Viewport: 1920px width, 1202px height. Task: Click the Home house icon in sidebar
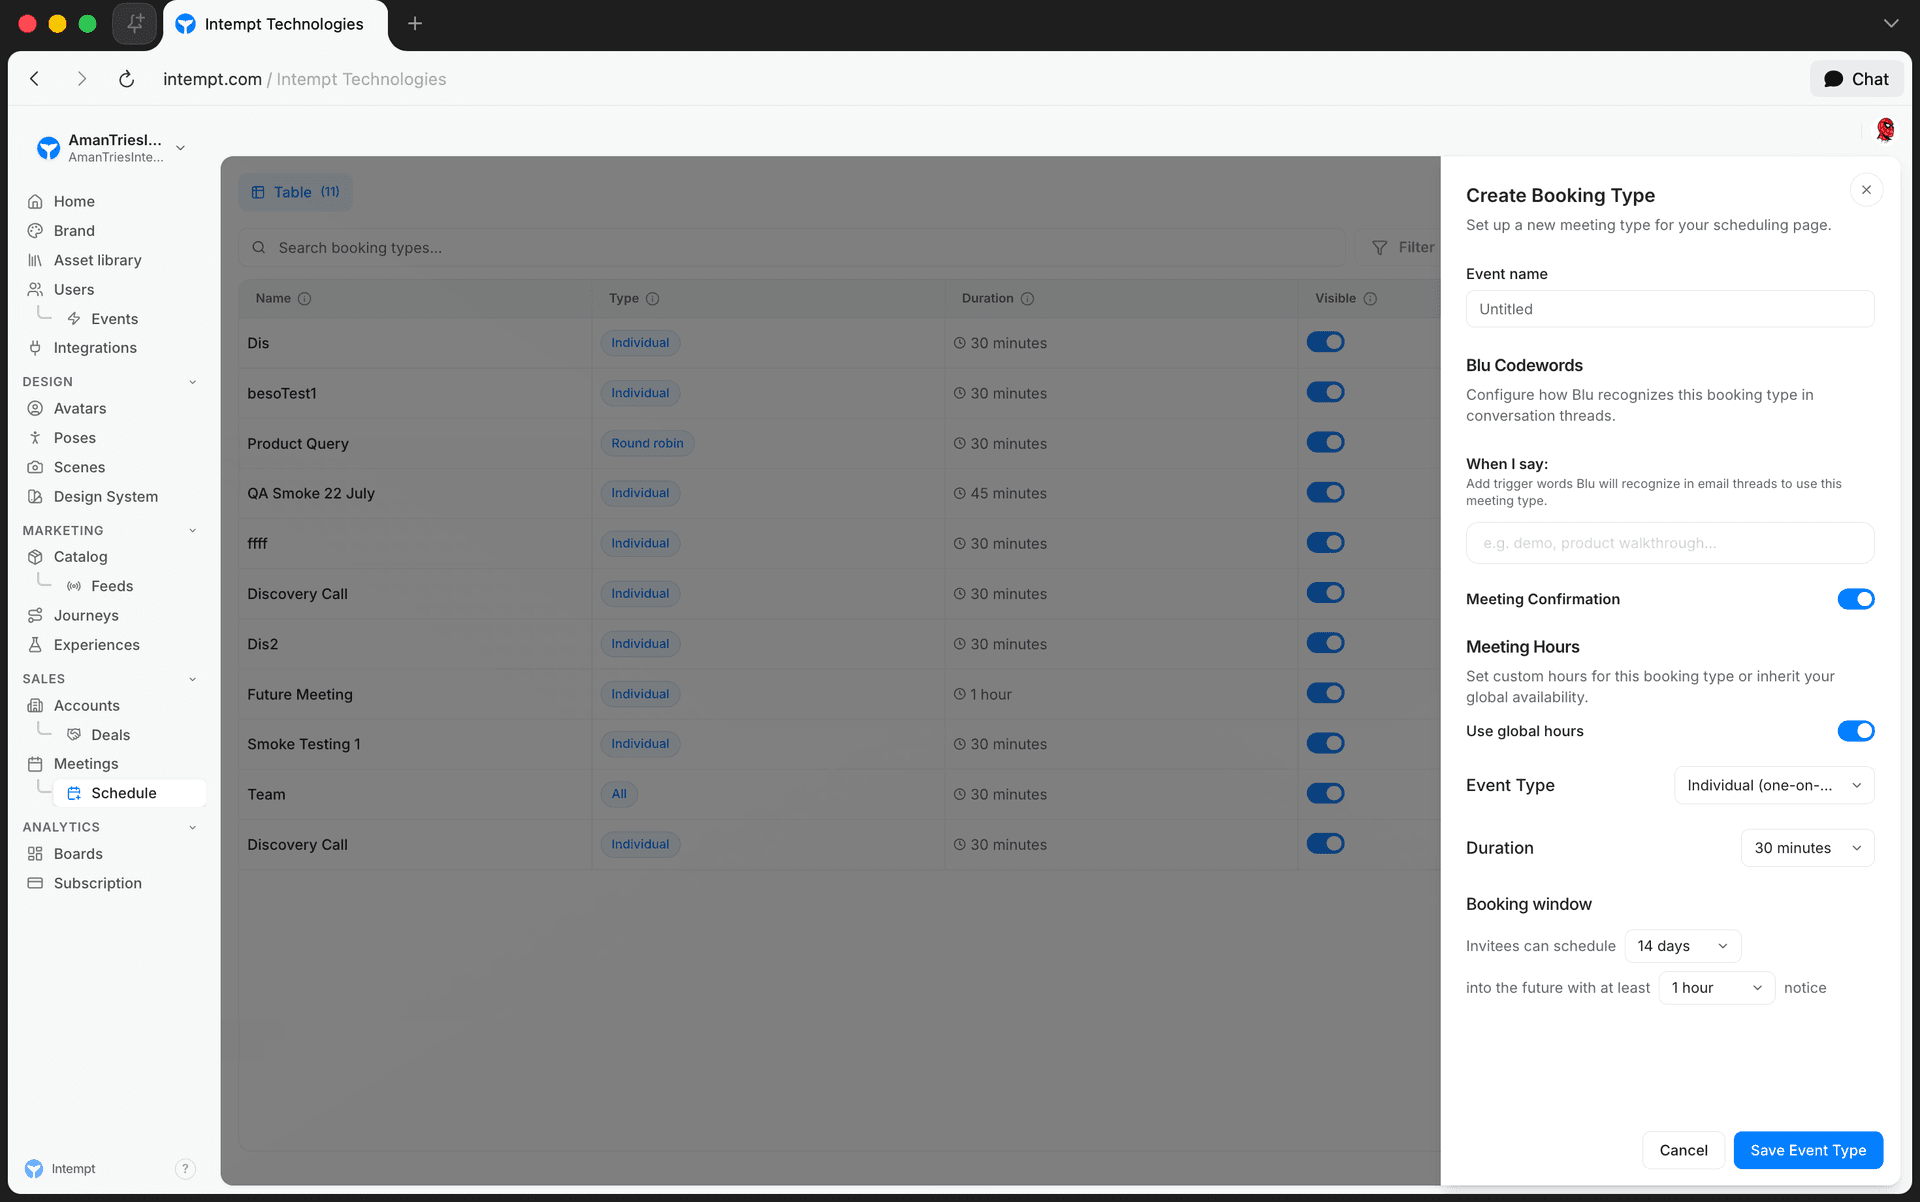[x=35, y=201]
